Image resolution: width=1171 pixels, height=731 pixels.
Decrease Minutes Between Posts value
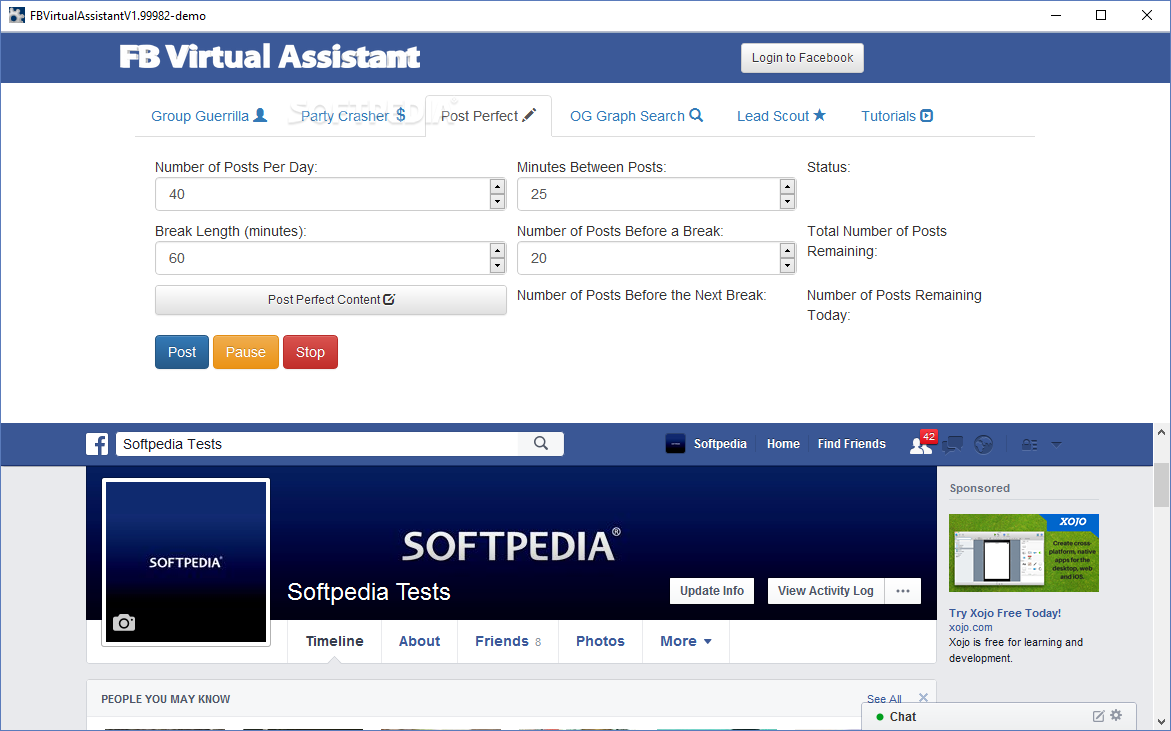point(787,202)
